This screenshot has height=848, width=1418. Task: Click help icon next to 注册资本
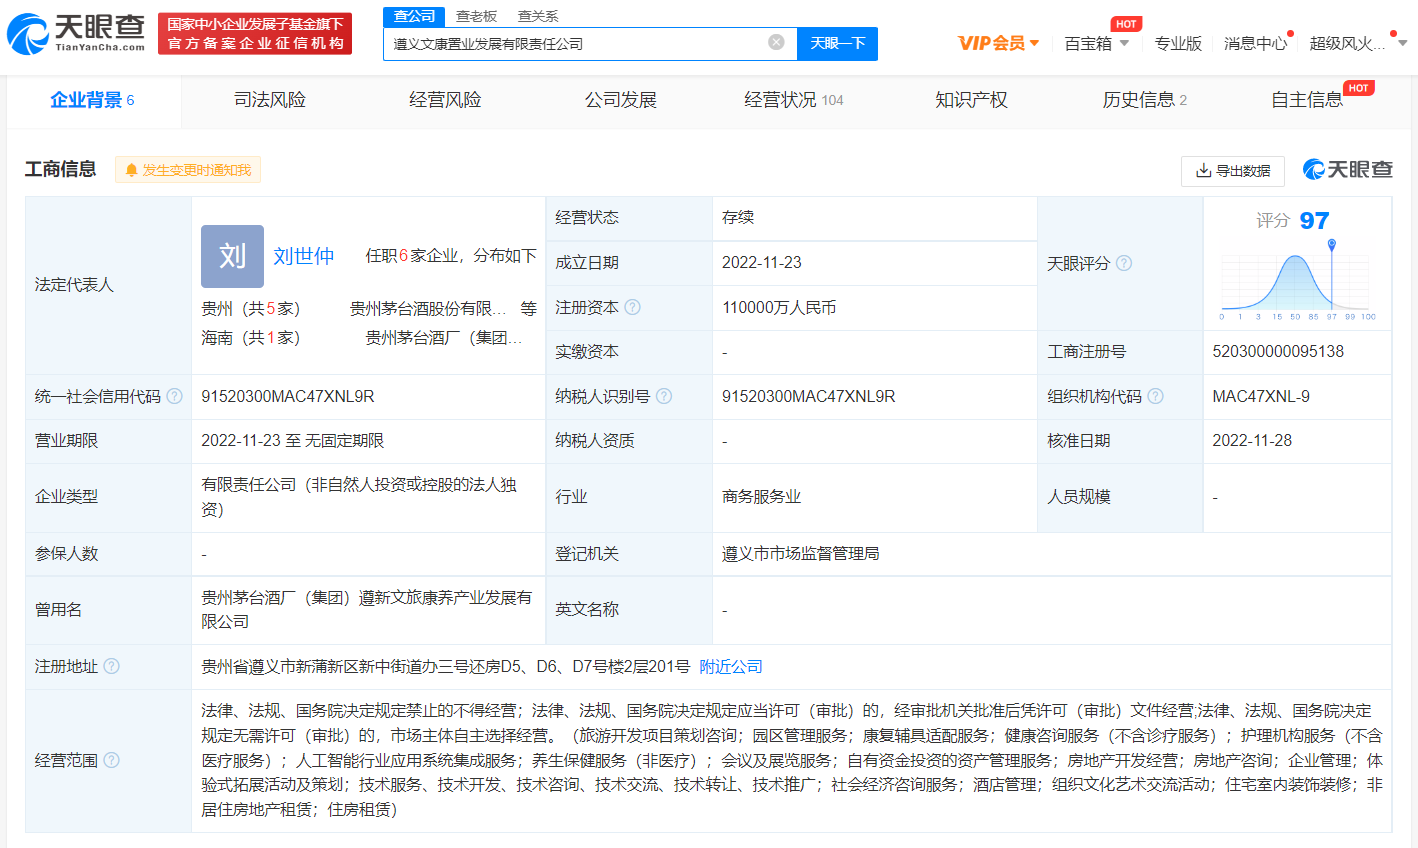coord(632,307)
